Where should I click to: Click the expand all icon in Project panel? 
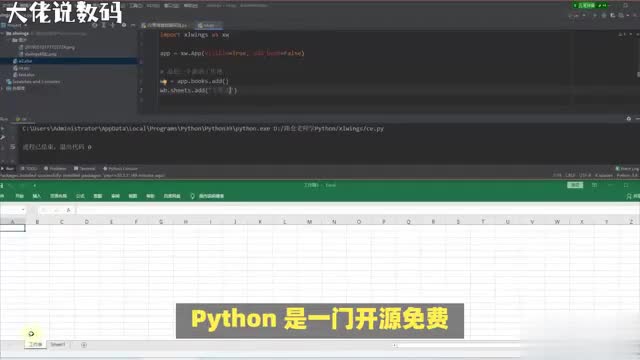pyautogui.click(x=104, y=25)
